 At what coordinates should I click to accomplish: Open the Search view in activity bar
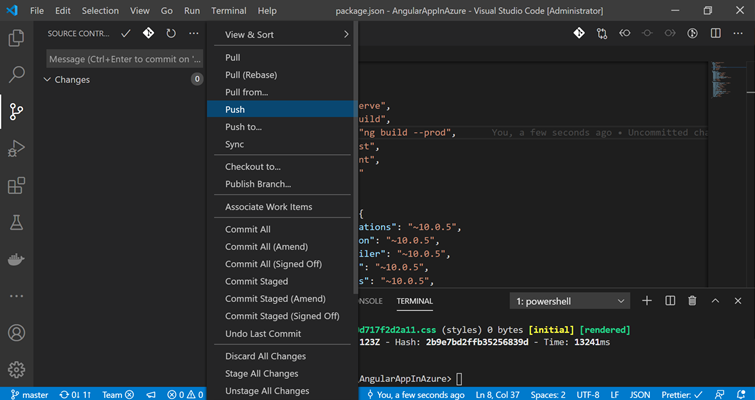[x=16, y=75]
